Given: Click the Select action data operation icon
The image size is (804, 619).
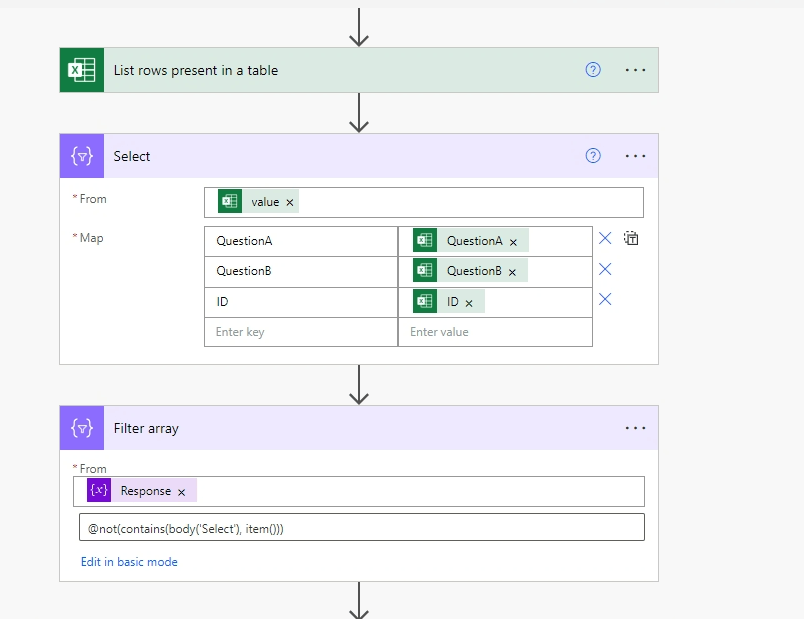Looking at the screenshot, I should (x=82, y=156).
